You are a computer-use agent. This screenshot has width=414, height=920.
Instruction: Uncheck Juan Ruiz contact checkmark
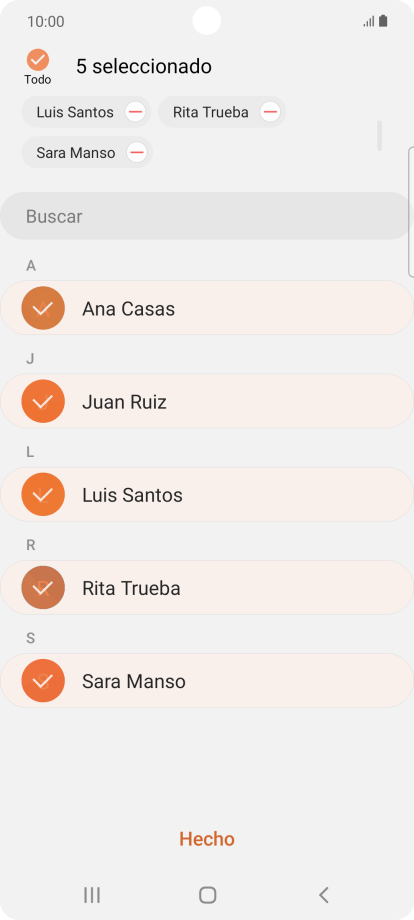pos(43,401)
